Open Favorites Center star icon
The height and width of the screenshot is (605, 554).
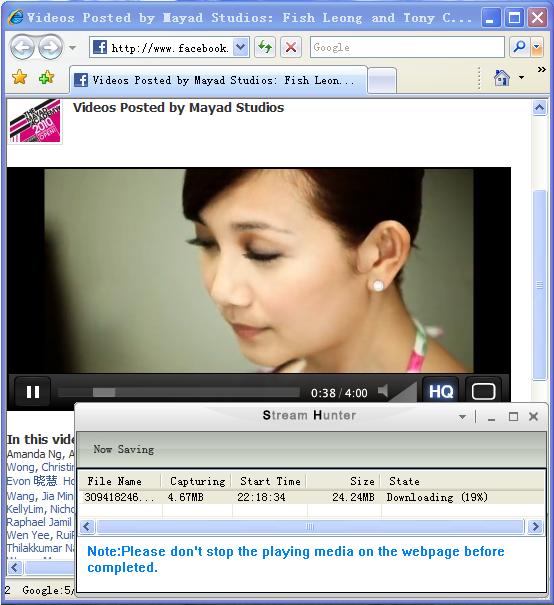pyautogui.click(x=19, y=78)
